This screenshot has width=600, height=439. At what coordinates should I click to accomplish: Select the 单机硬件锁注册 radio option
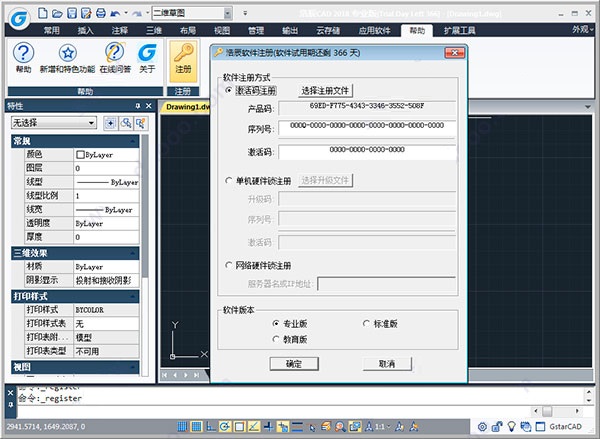click(x=230, y=181)
